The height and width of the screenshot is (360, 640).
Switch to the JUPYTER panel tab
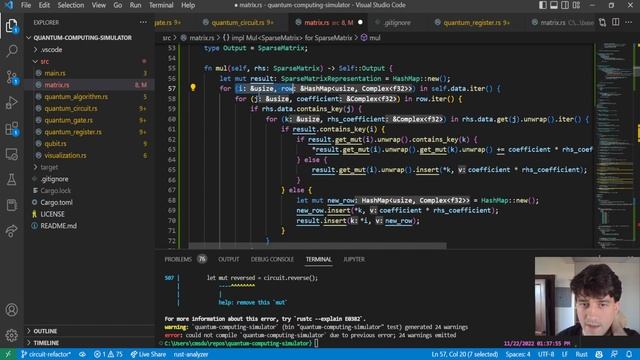pos(354,259)
